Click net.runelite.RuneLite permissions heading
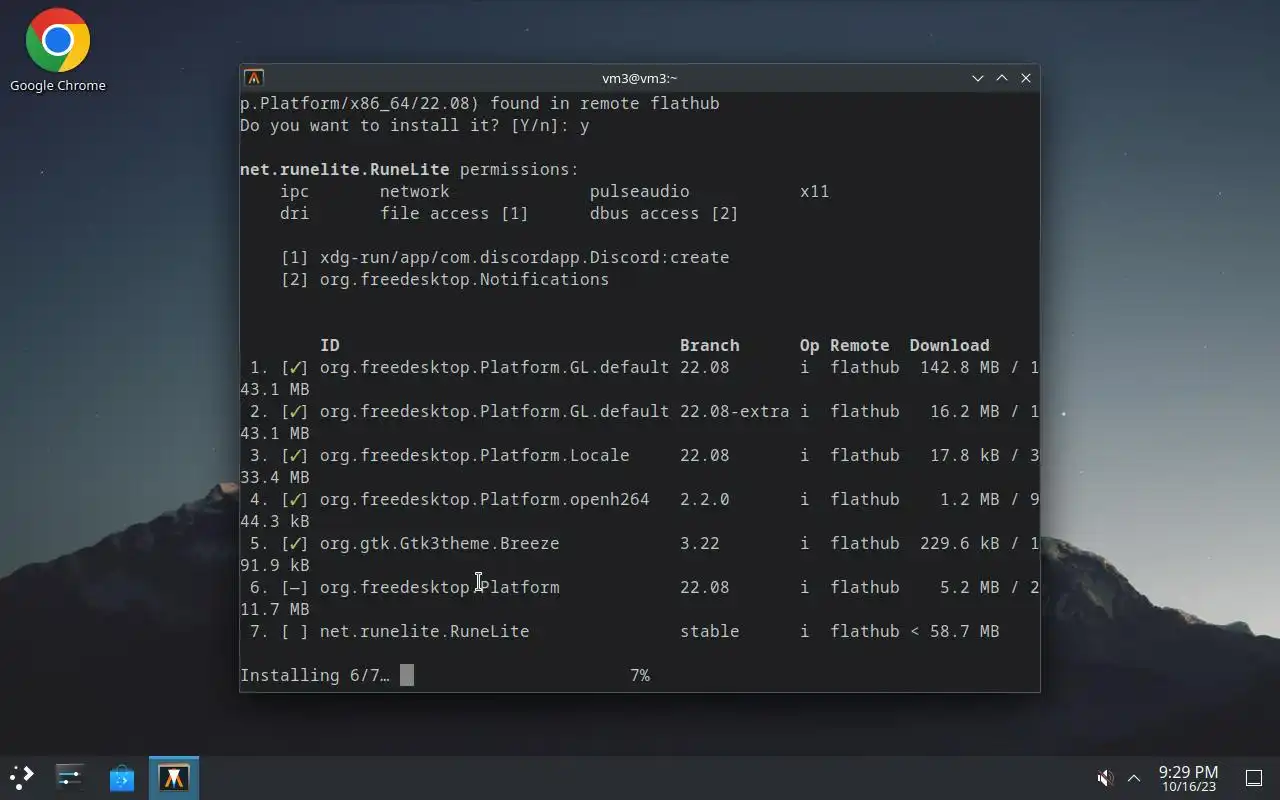Image resolution: width=1280 pixels, height=800 pixels. (x=409, y=169)
